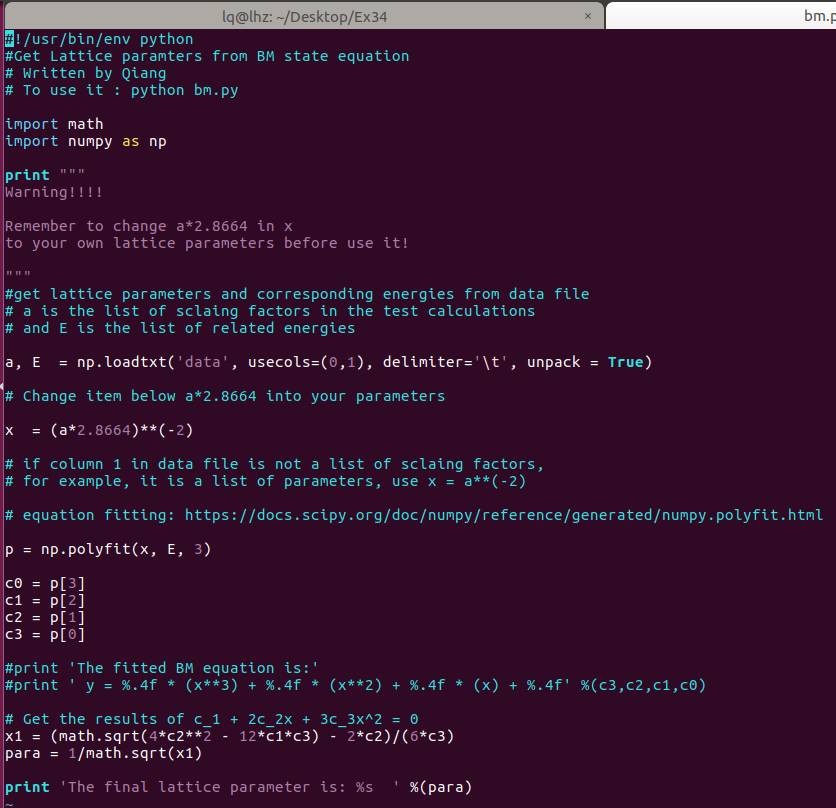This screenshot has height=808, width=836.
Task: Place cursor on 'p = np.polyfit(x, E, 3)'
Action: [x=108, y=549]
